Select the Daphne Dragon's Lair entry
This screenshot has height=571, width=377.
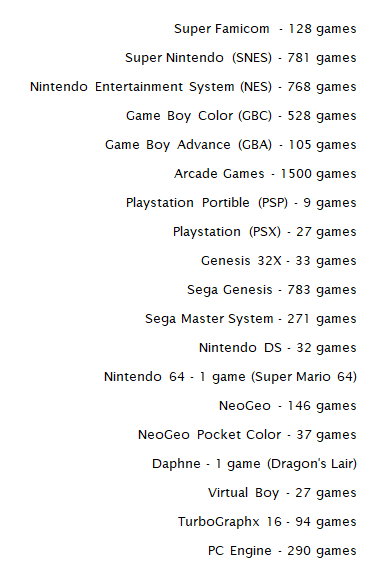pos(254,464)
